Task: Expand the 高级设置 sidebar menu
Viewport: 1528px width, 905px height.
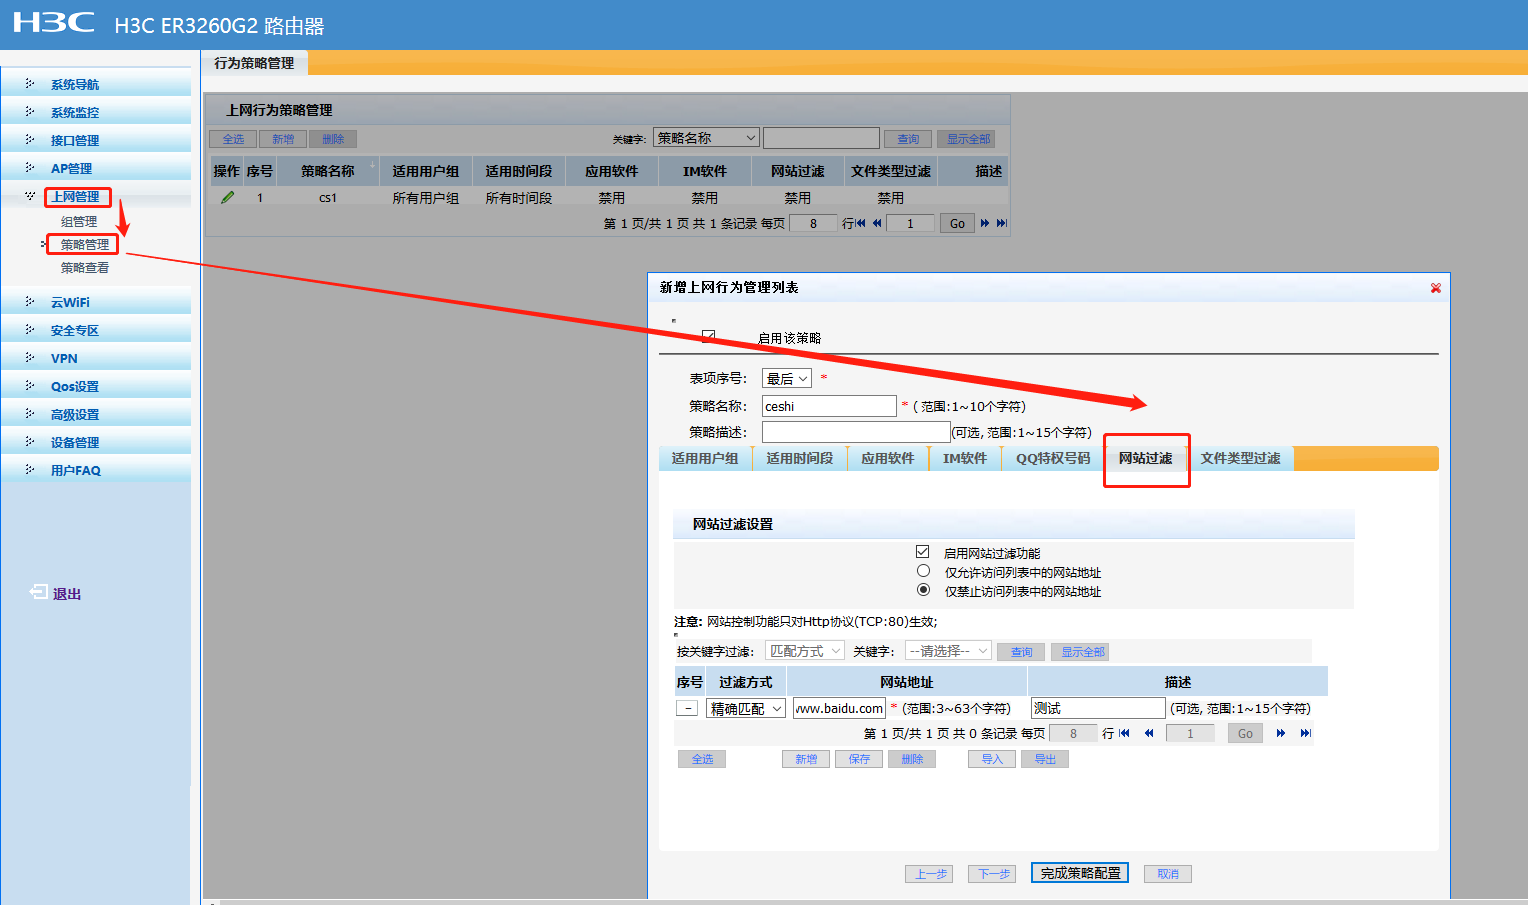Action: point(75,415)
